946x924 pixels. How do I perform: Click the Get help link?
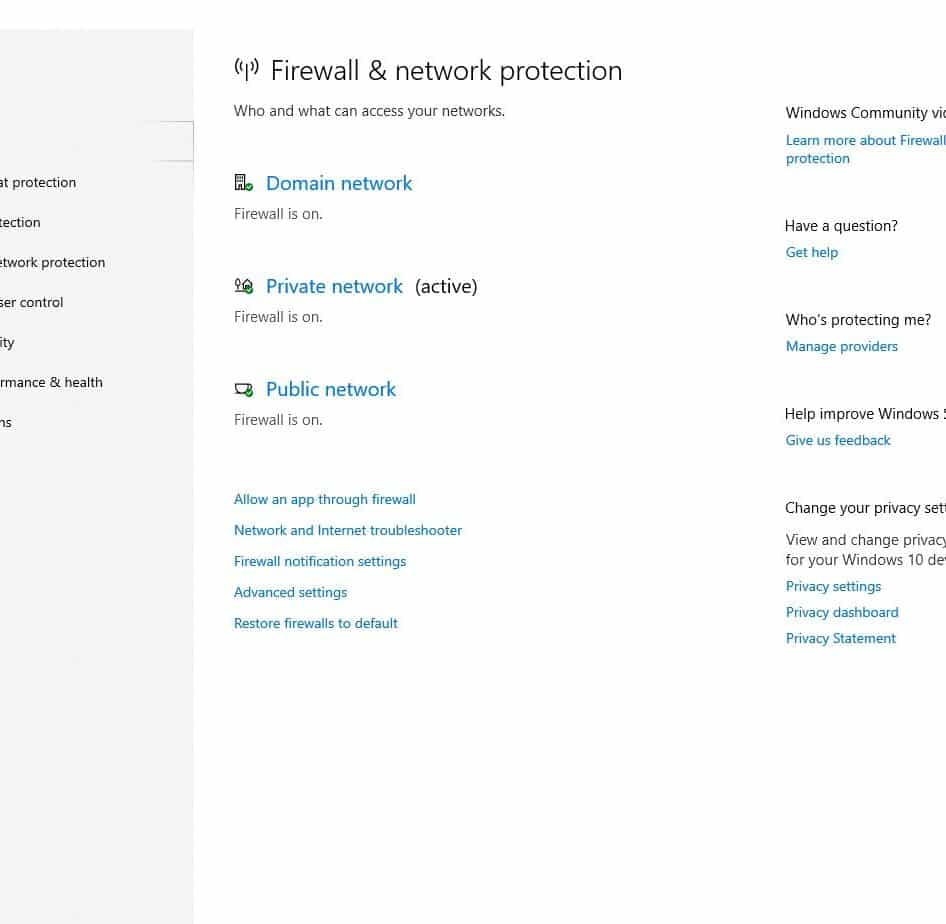[x=811, y=253]
